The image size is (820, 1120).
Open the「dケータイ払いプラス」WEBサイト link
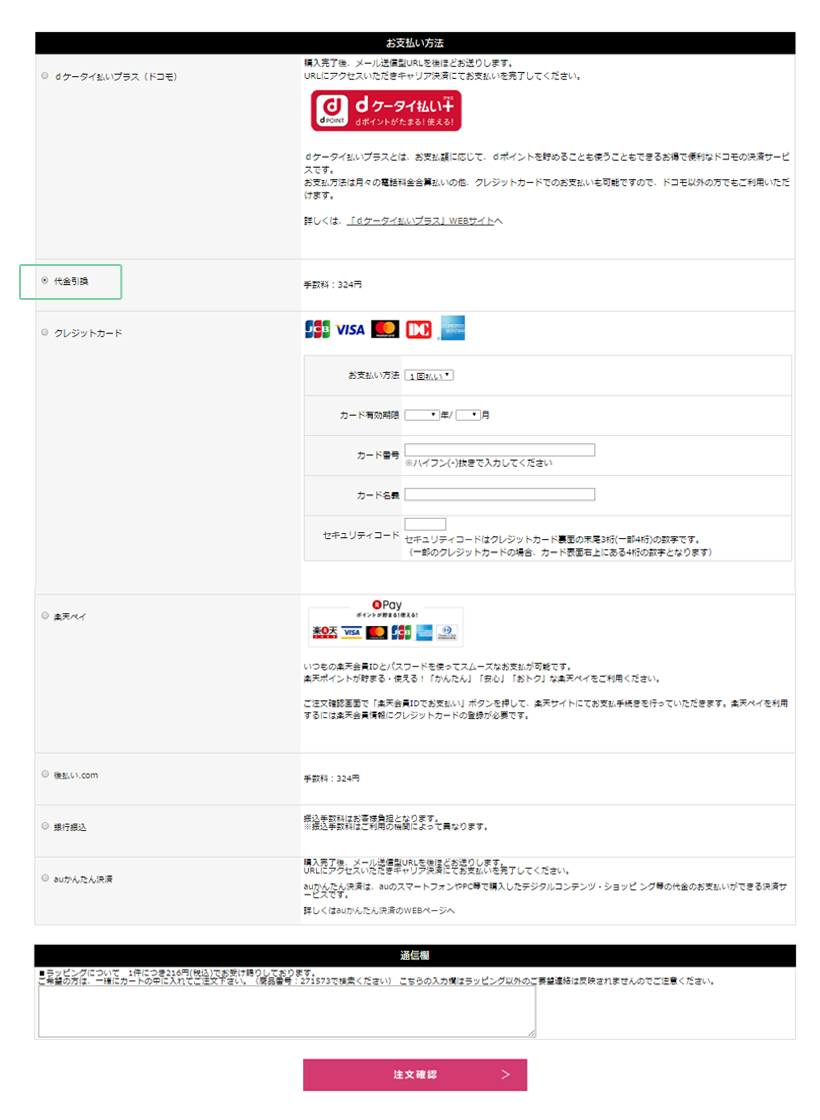(424, 220)
